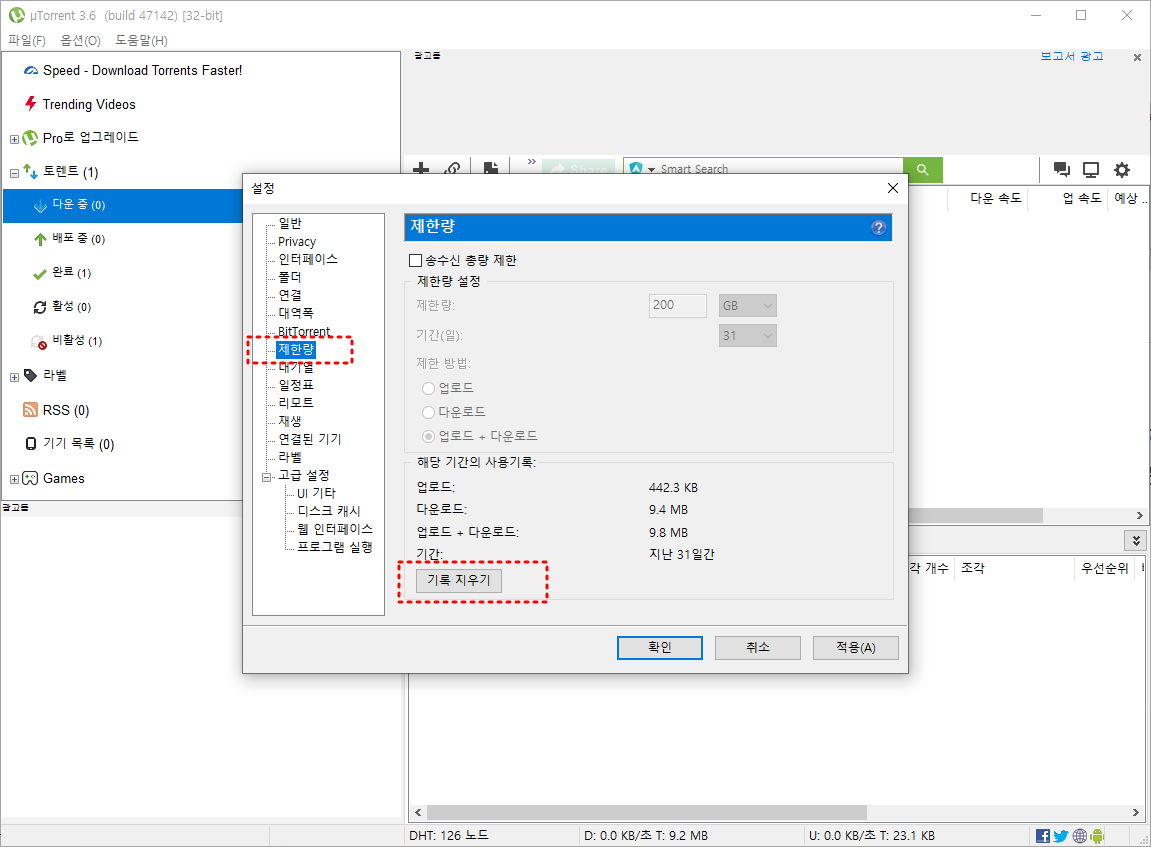Click the 확인 button

click(660, 647)
